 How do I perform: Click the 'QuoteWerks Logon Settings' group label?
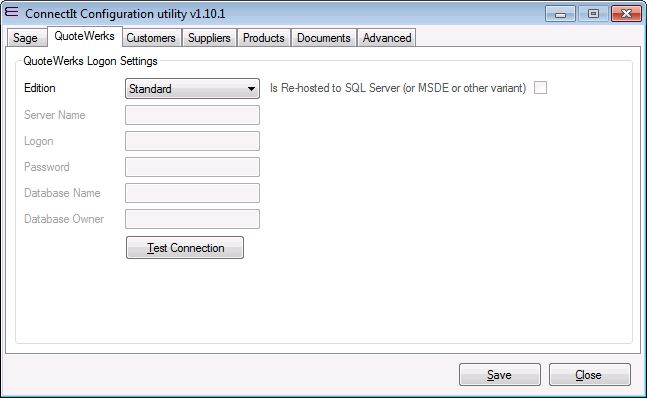[x=90, y=61]
